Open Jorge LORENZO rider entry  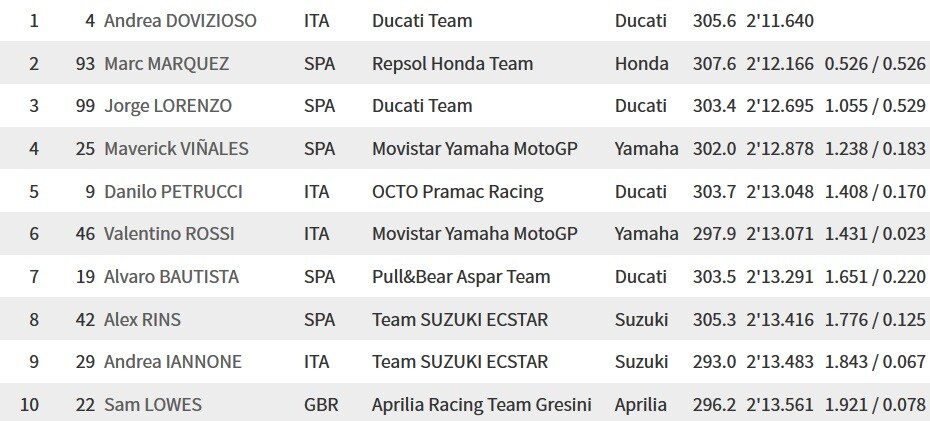click(168, 106)
